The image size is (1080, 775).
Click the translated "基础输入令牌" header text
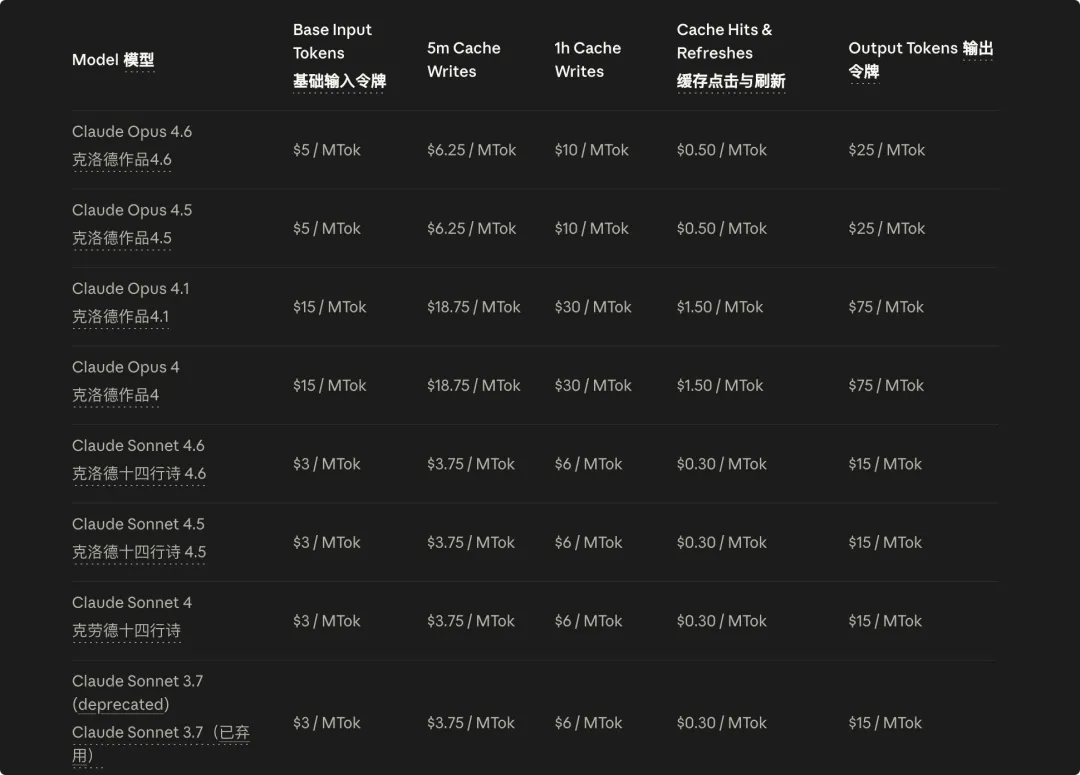[339, 81]
